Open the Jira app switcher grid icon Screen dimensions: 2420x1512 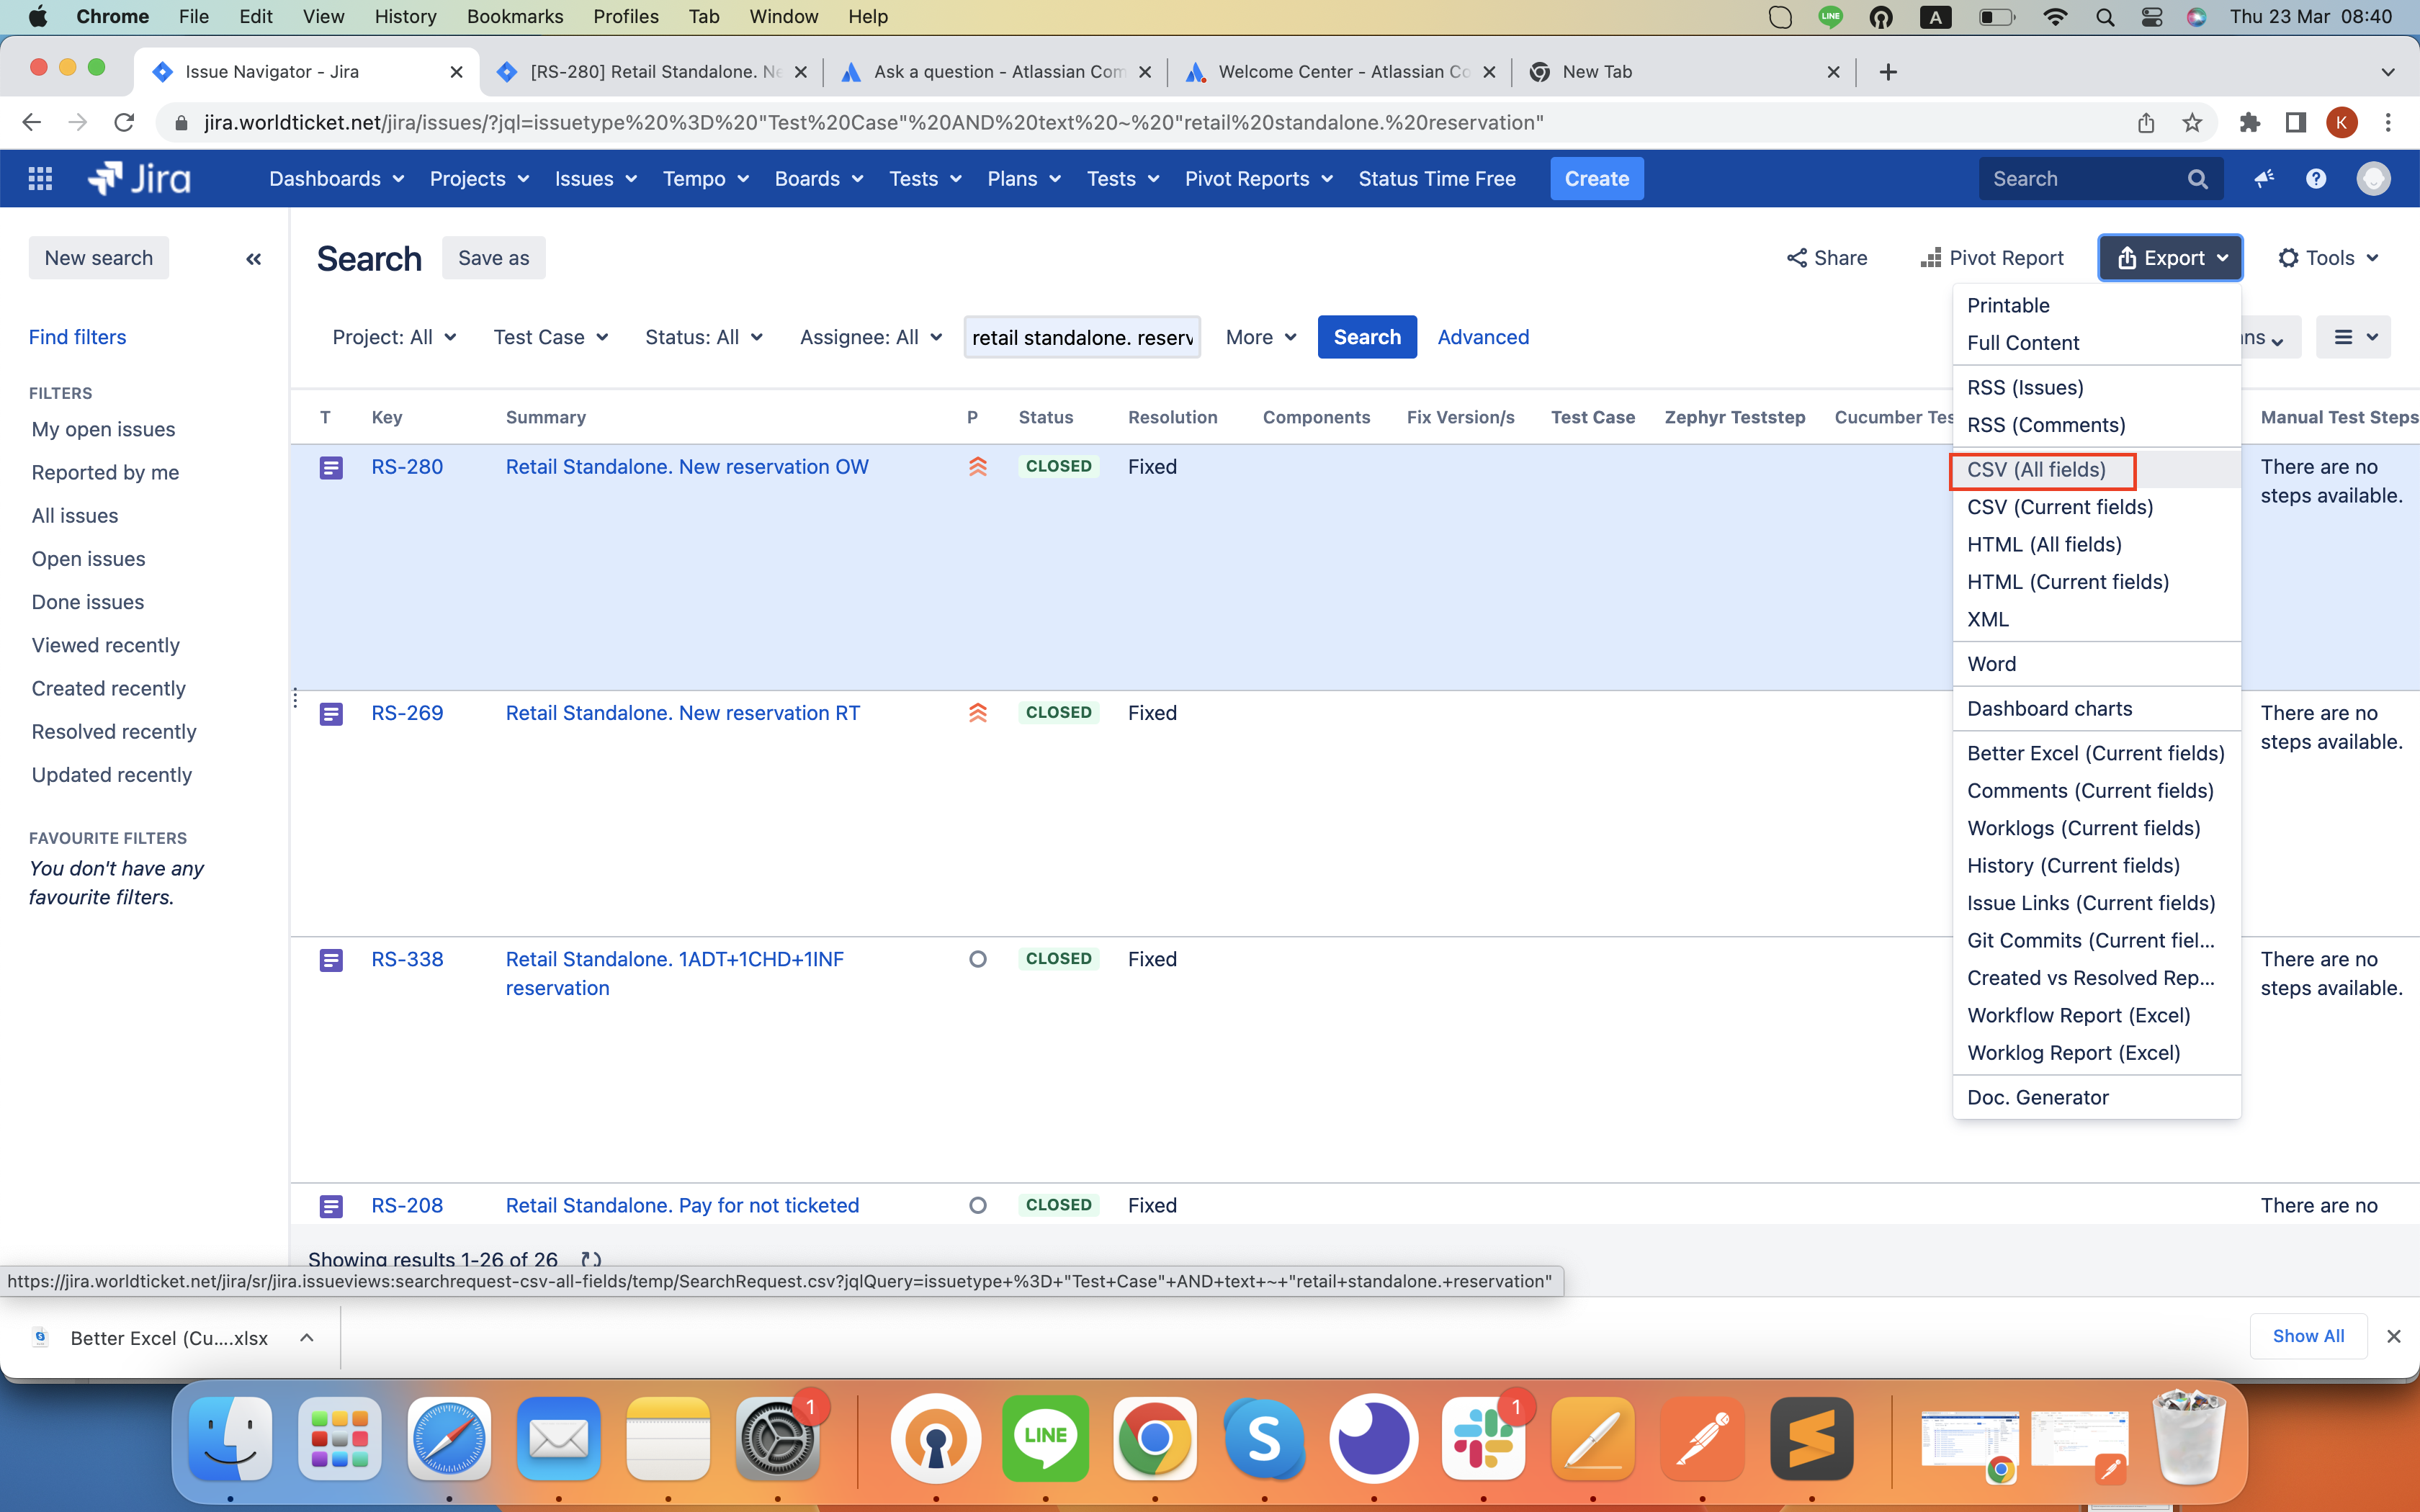(40, 179)
